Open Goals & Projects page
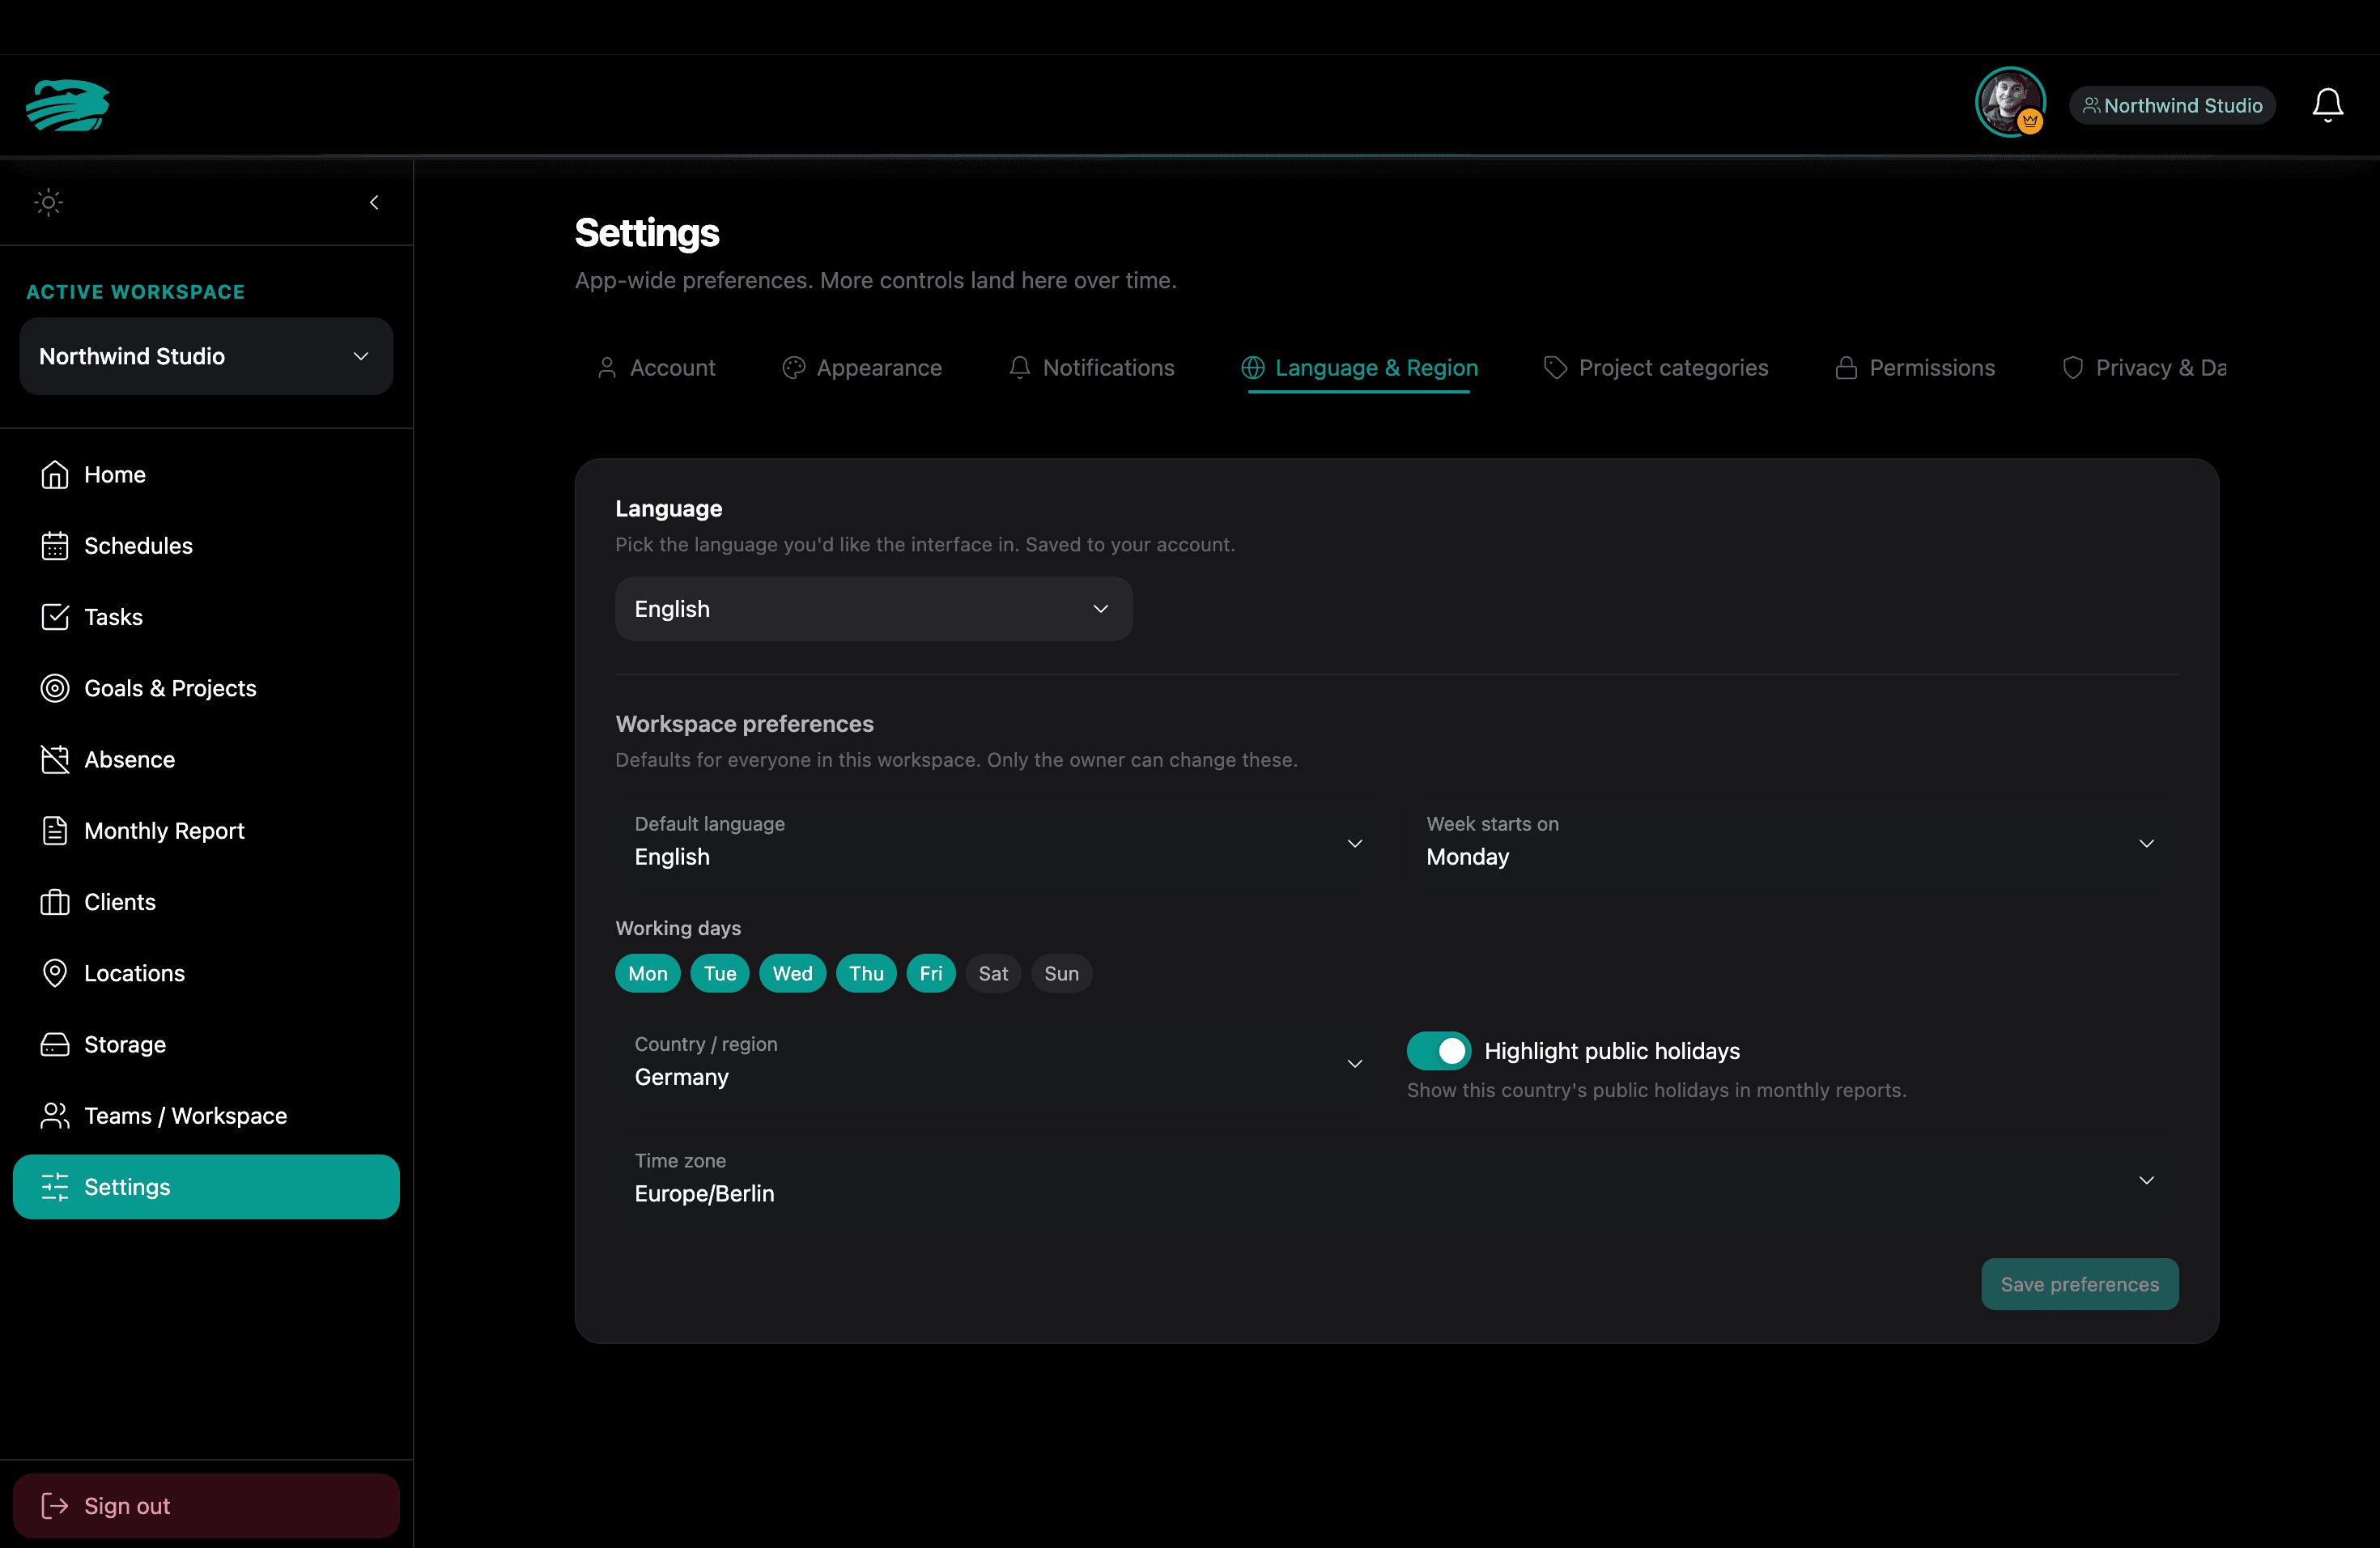The height and width of the screenshot is (1548, 2380). 206,688
